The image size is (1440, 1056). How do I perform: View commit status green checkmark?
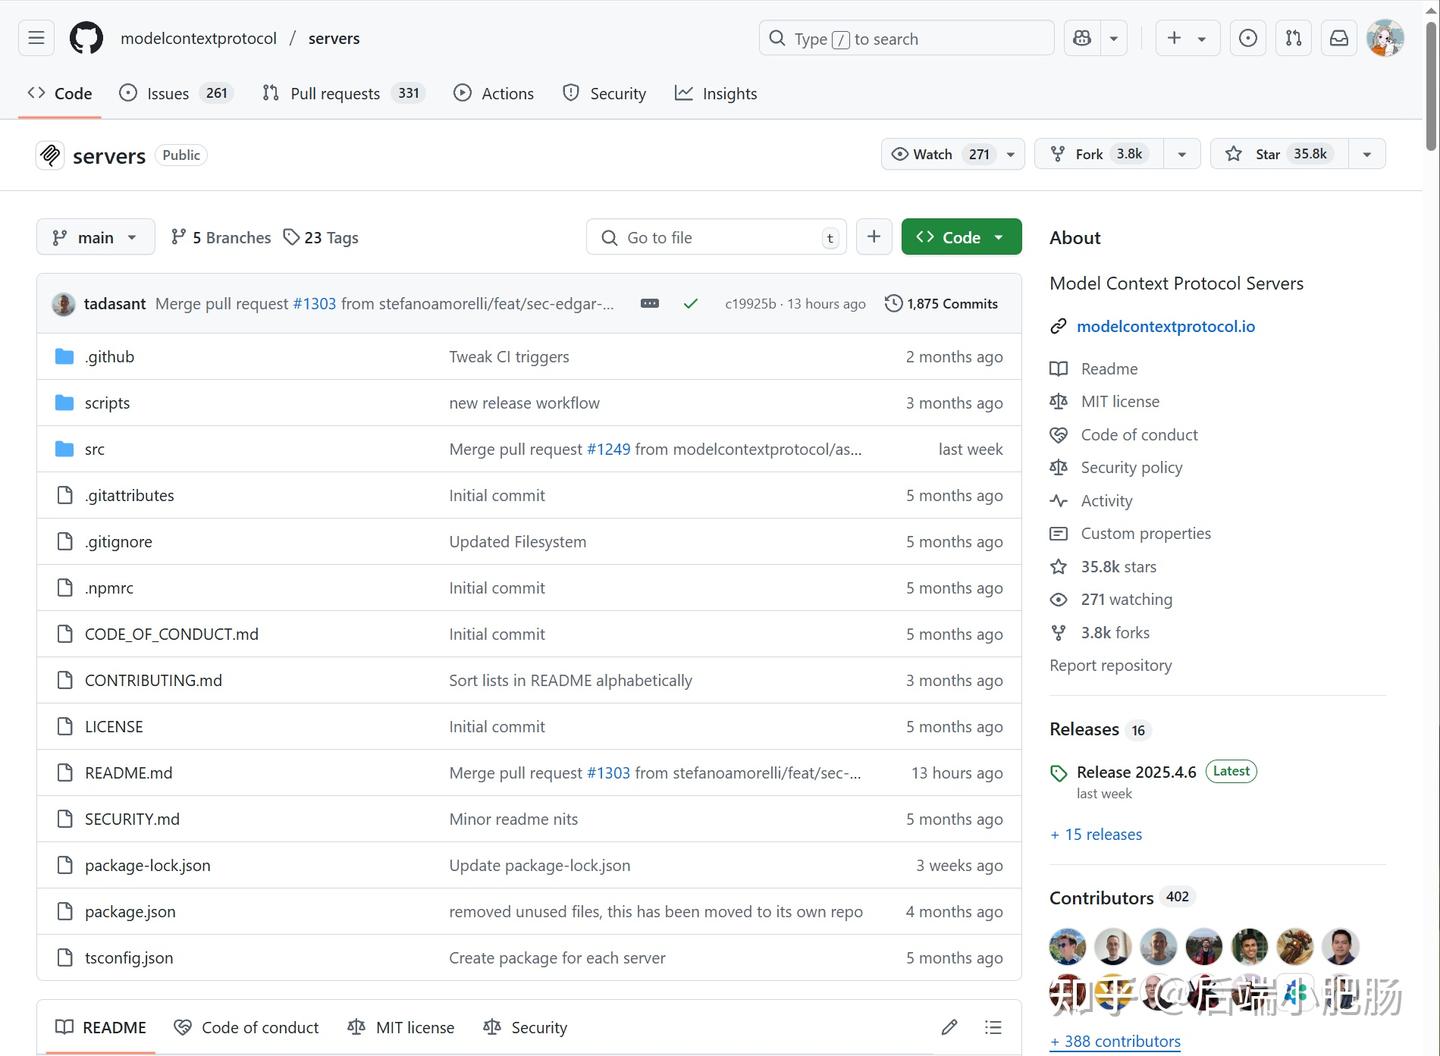690,303
